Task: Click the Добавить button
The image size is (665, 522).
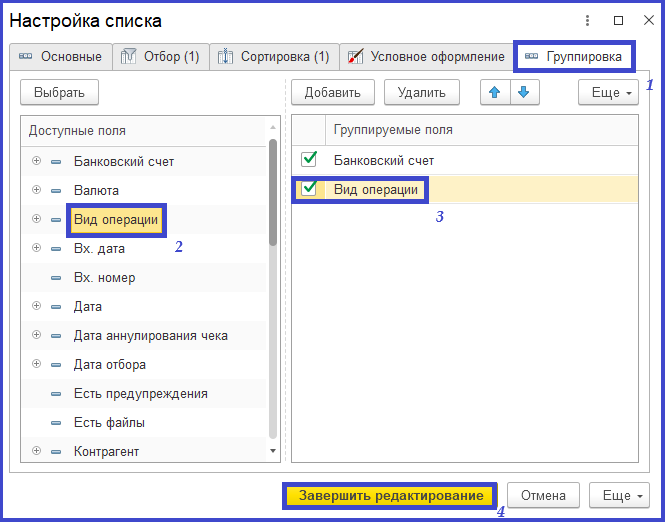Action: [332, 93]
